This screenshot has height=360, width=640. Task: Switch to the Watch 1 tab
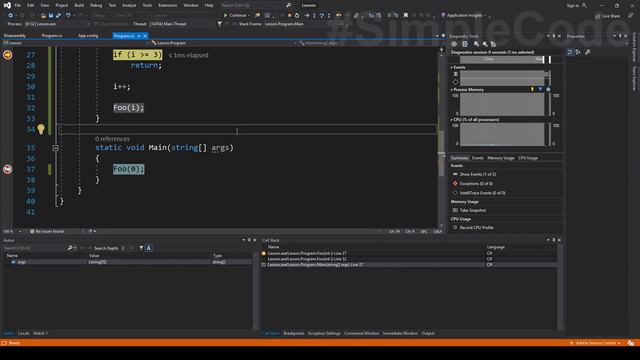click(40, 333)
